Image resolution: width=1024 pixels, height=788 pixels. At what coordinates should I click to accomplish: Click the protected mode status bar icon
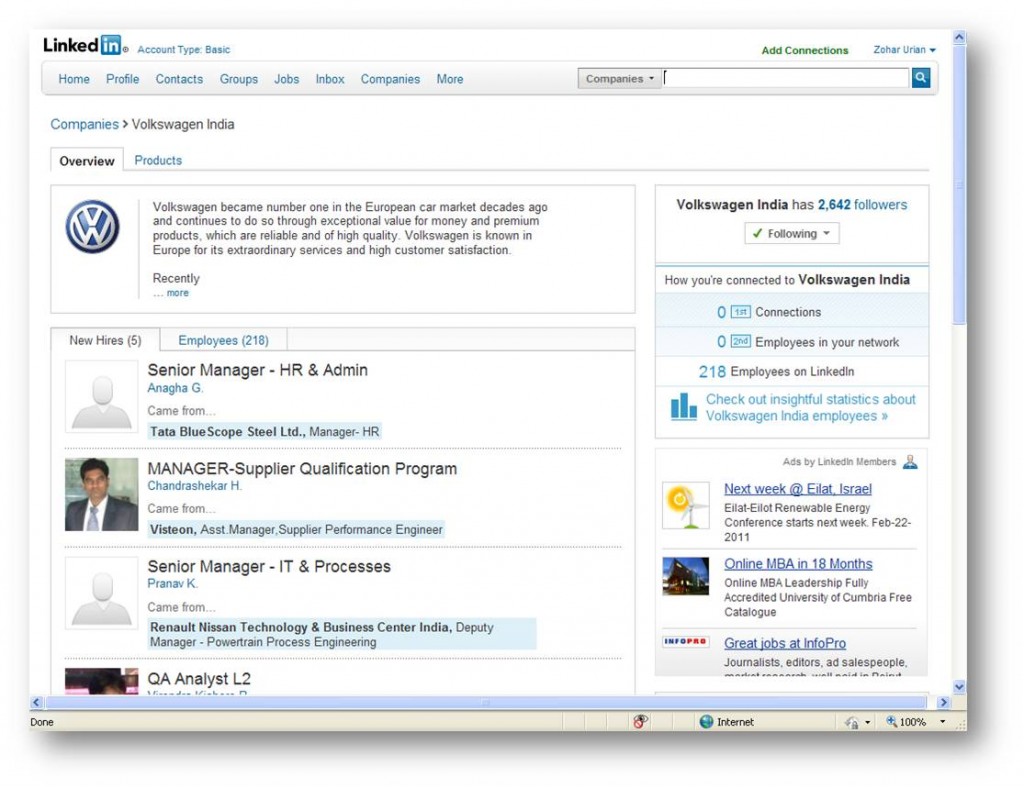tap(852, 722)
